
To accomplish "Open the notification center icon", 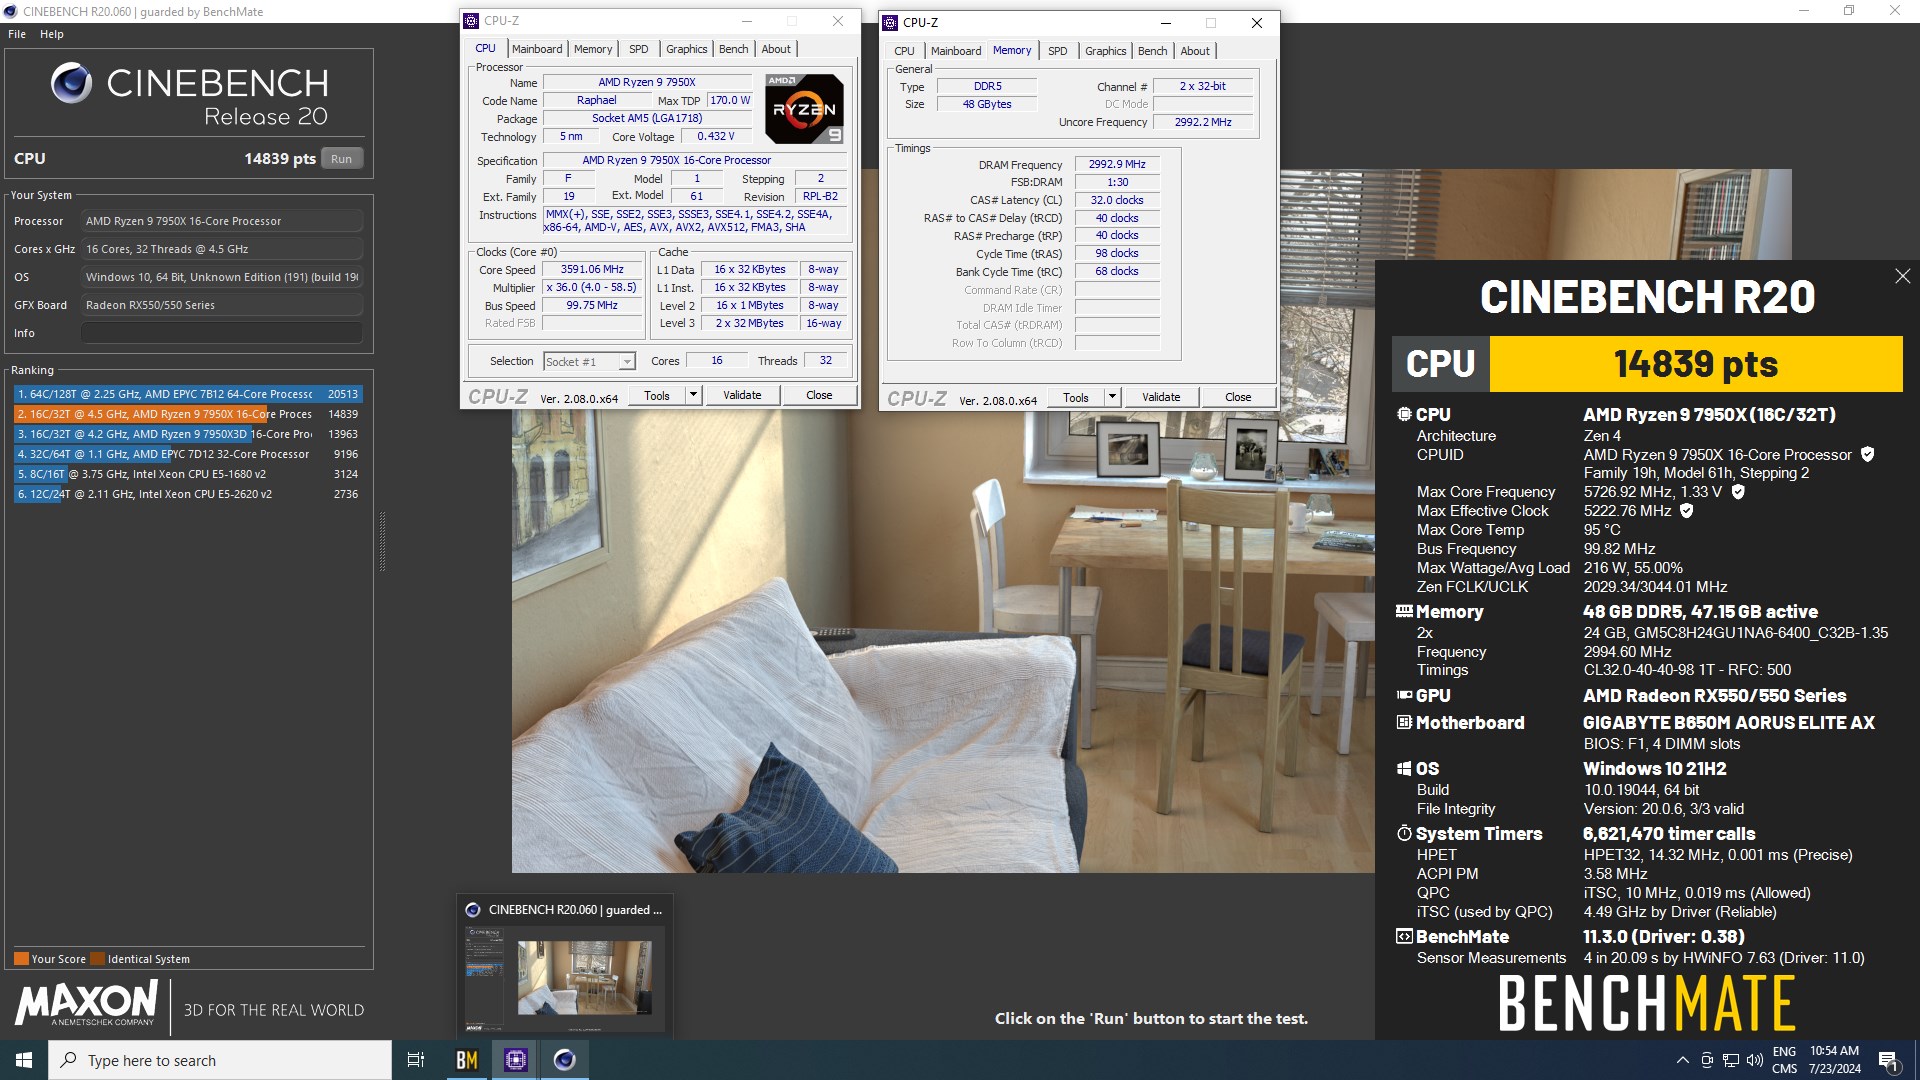I will click(1889, 1060).
